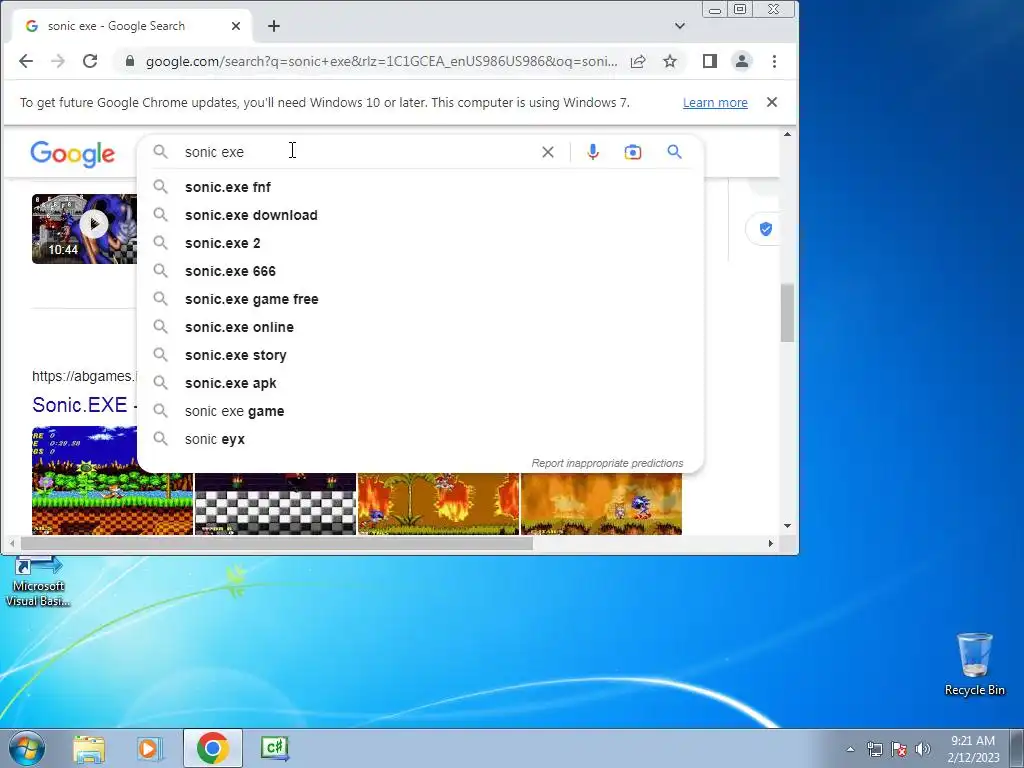Viewport: 1024px width, 768px height.
Task: View site security lock info
Action: click(130, 61)
